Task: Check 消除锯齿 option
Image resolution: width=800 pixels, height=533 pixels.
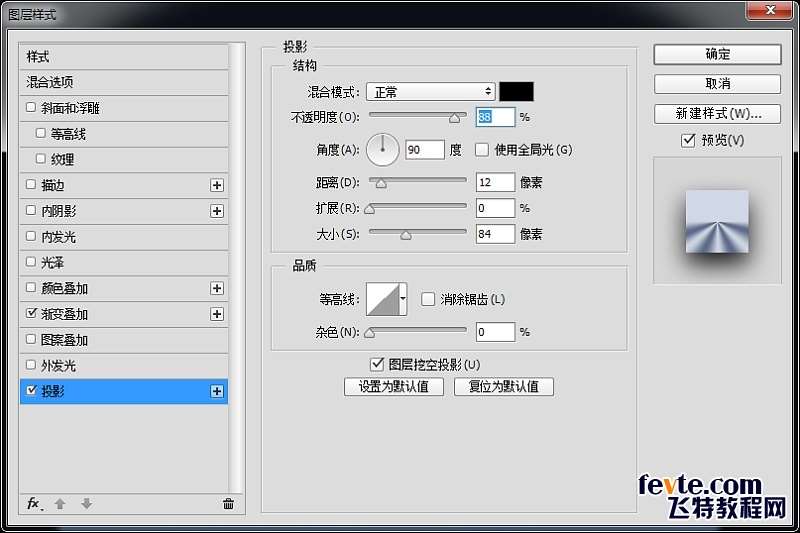Action: tap(428, 299)
